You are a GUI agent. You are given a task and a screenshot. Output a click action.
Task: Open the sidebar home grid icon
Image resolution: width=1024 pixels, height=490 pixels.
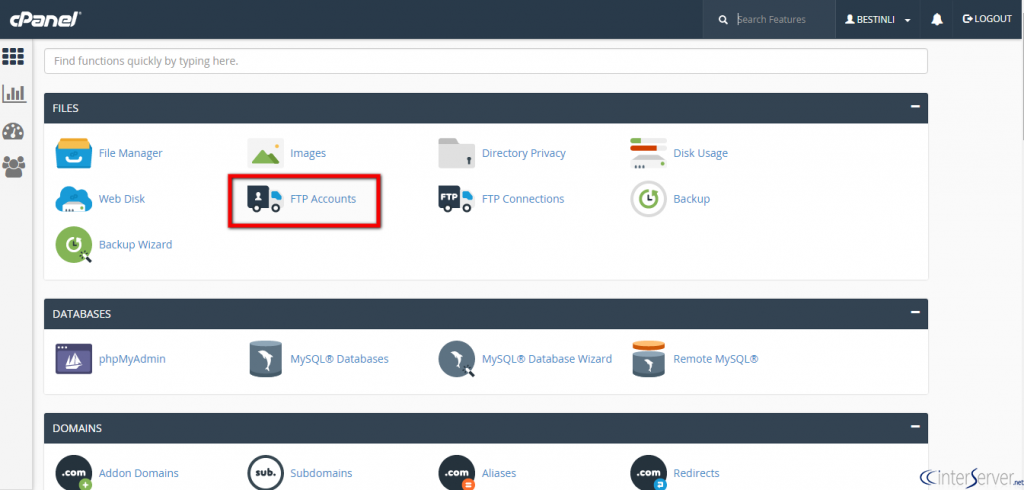13,56
